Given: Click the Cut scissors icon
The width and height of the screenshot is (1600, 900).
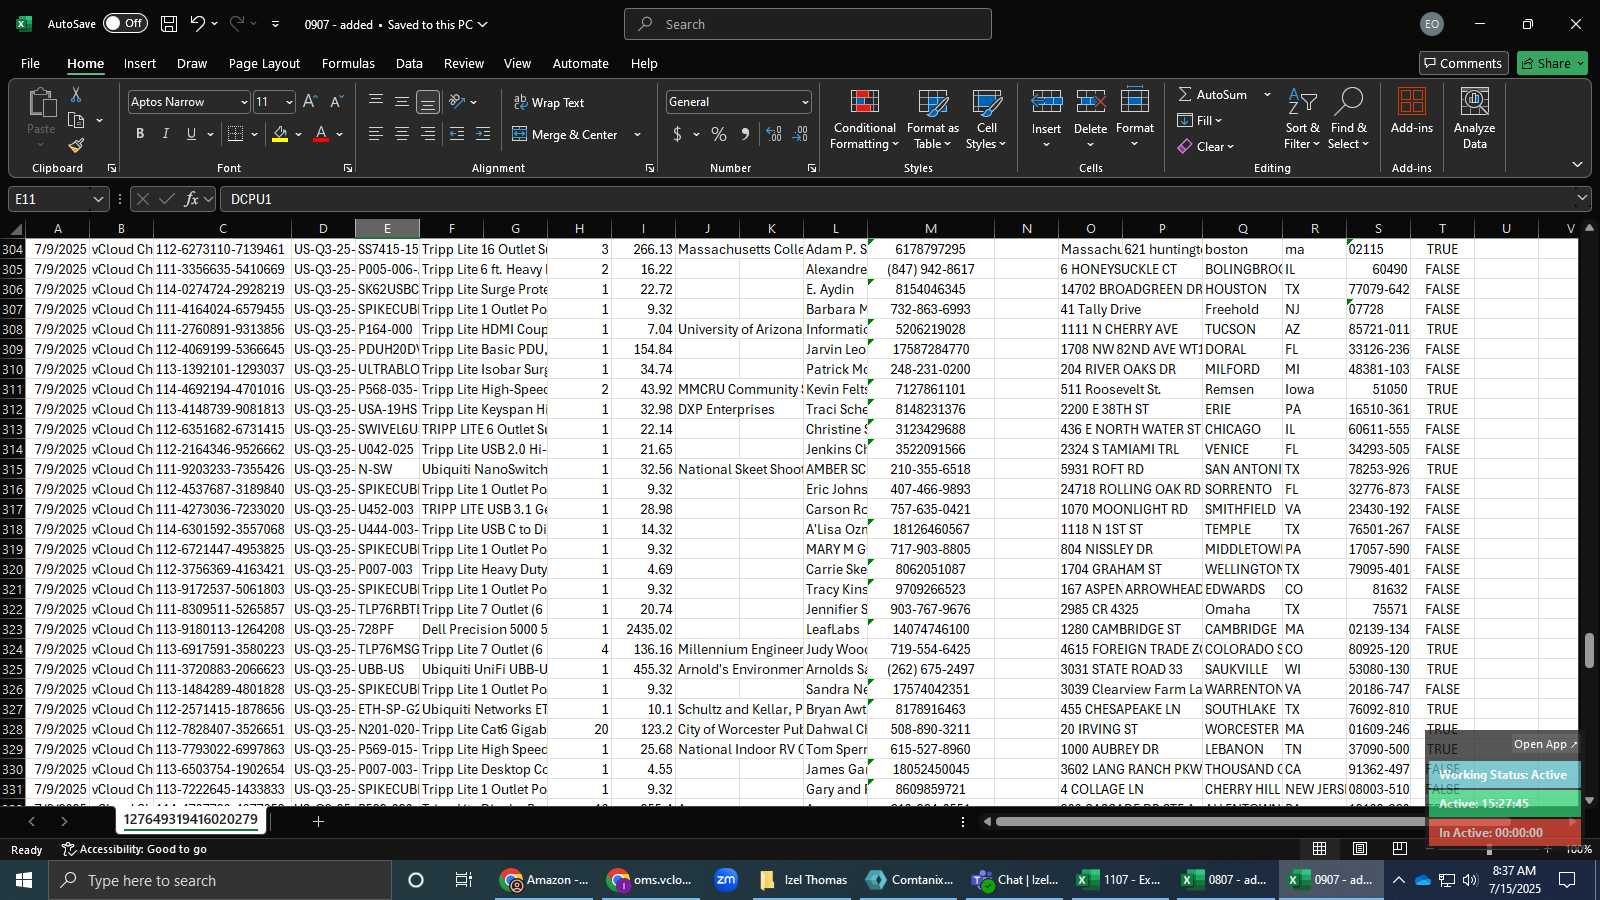Looking at the screenshot, I should tap(76, 94).
